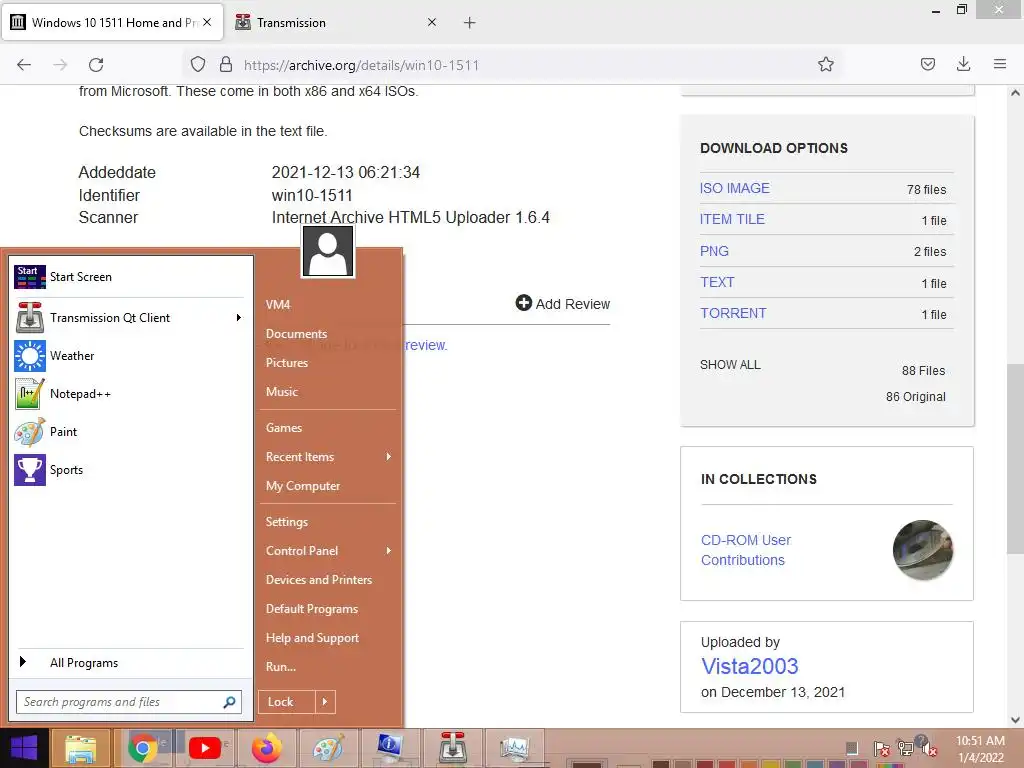Reload the archive.org page
1024x768 pixels.
pos(96,64)
